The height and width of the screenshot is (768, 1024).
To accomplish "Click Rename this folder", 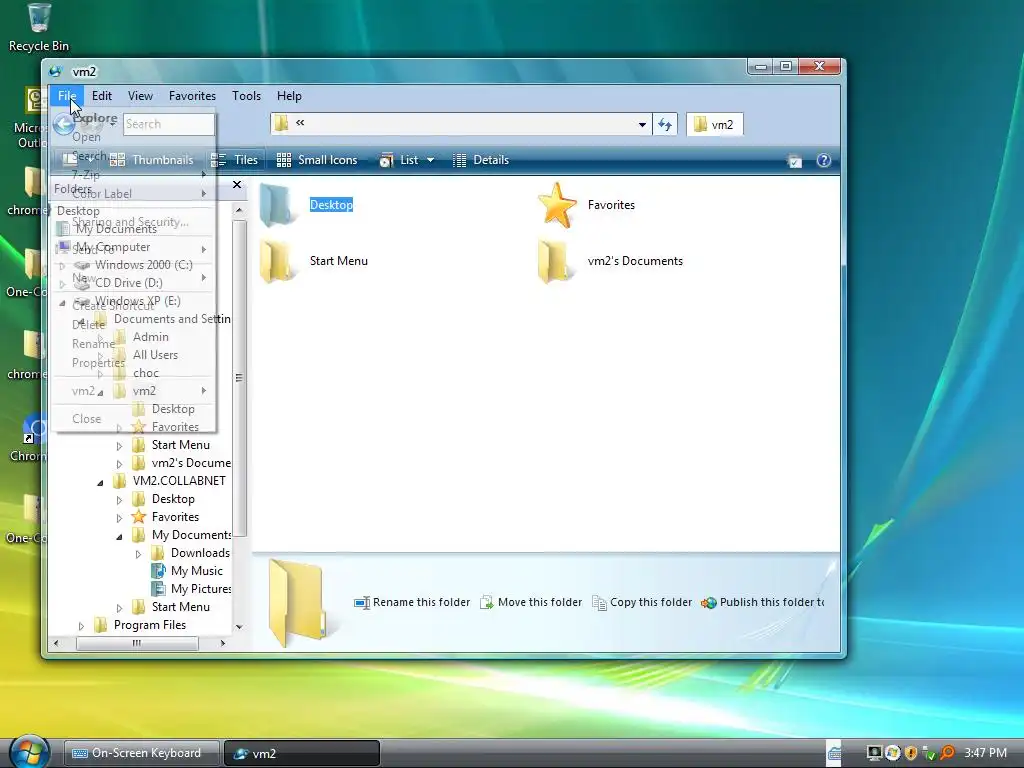I will tap(412, 602).
